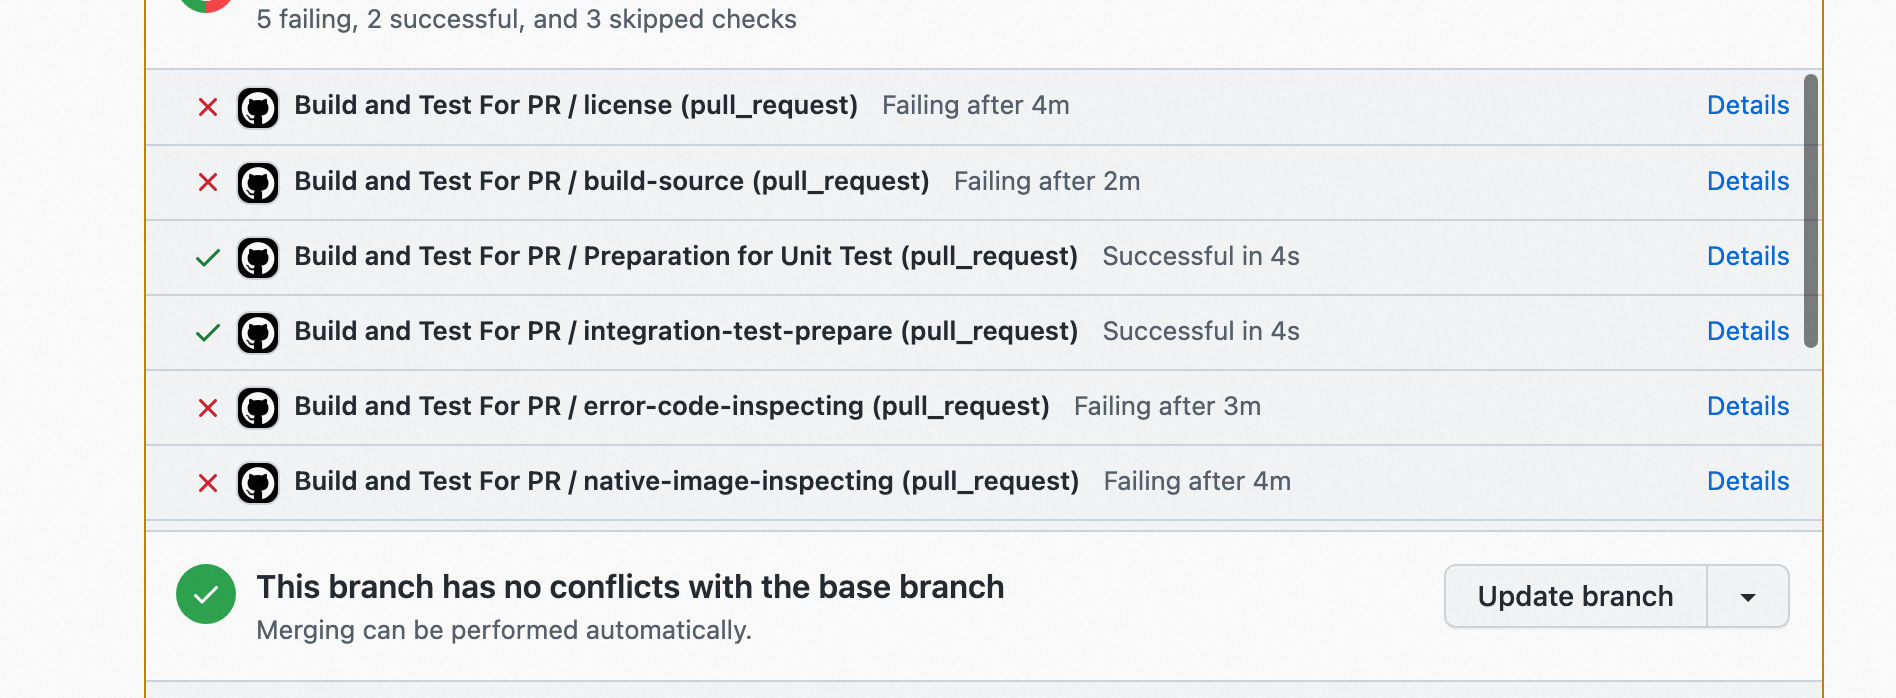
Task: Click green checkmark for integration-test-prepare check
Action: pos(208,333)
